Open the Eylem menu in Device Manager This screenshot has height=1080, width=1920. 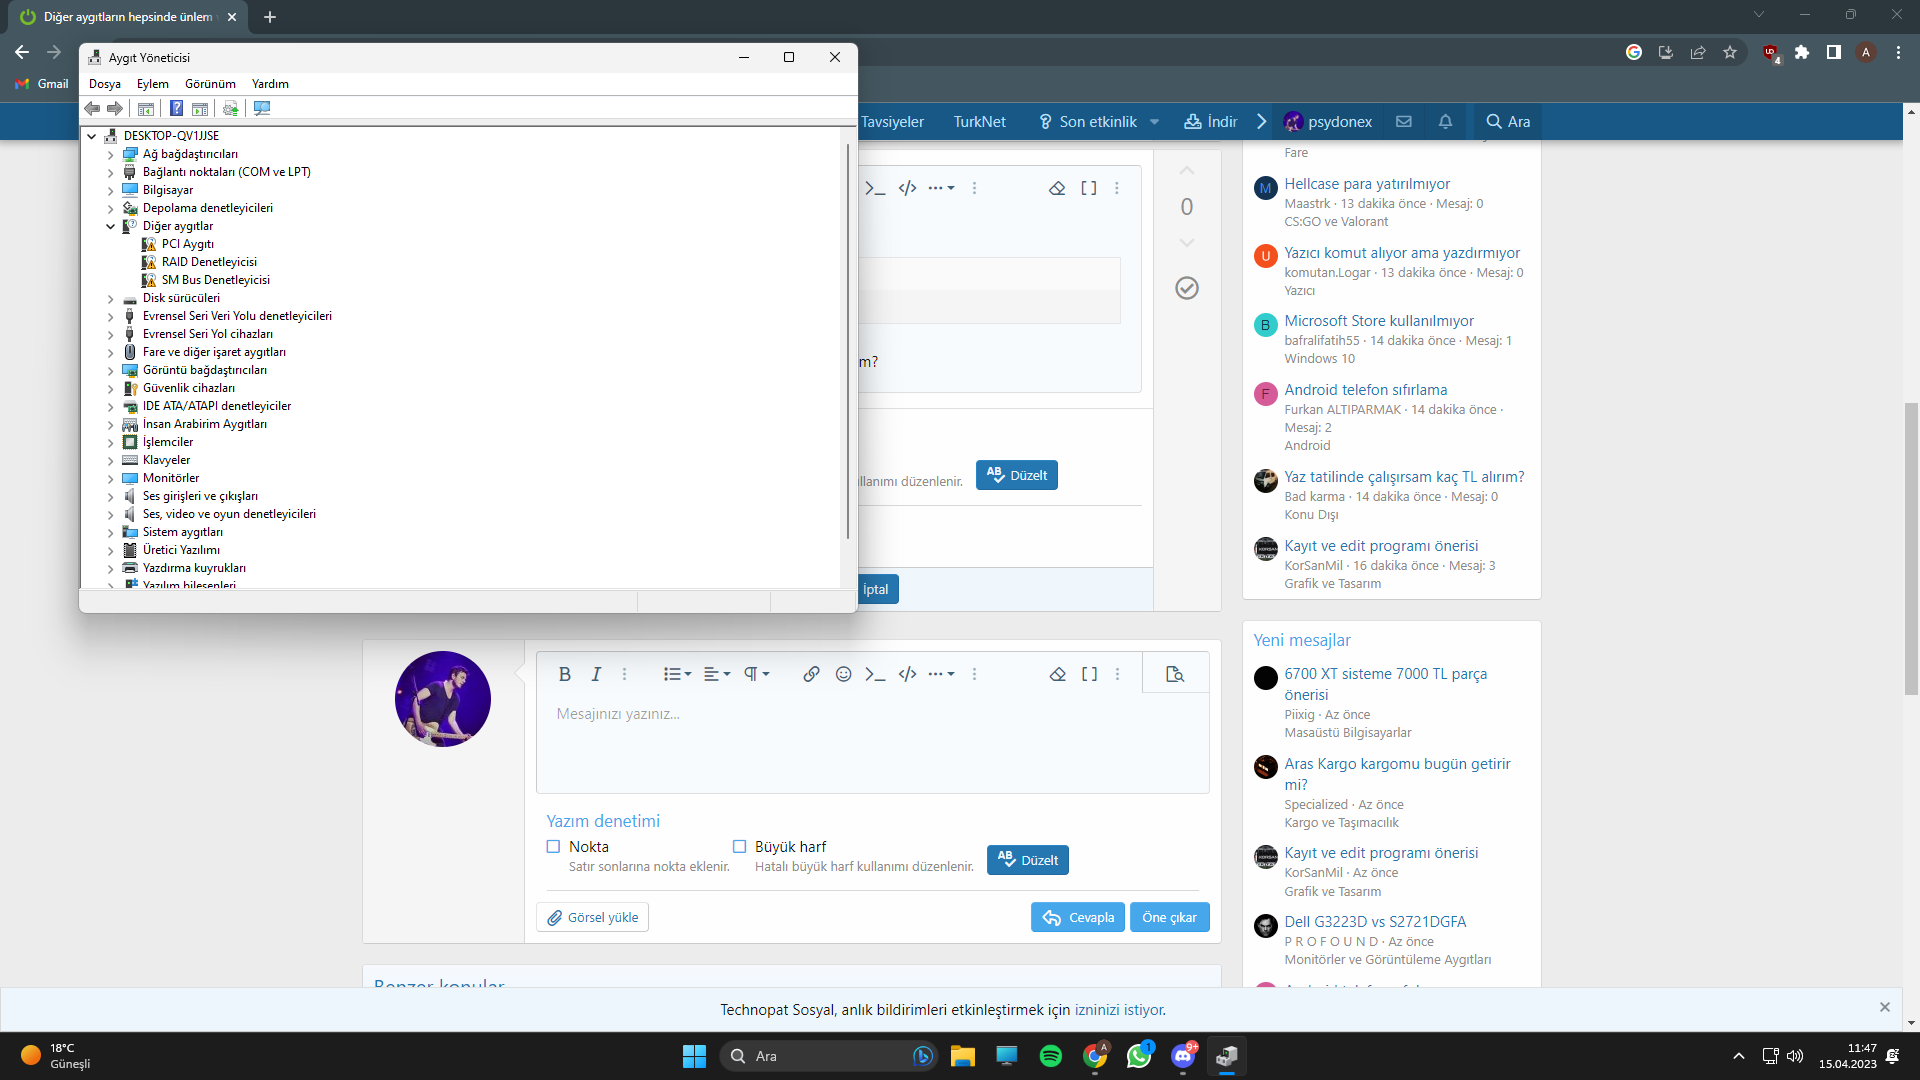pyautogui.click(x=152, y=84)
